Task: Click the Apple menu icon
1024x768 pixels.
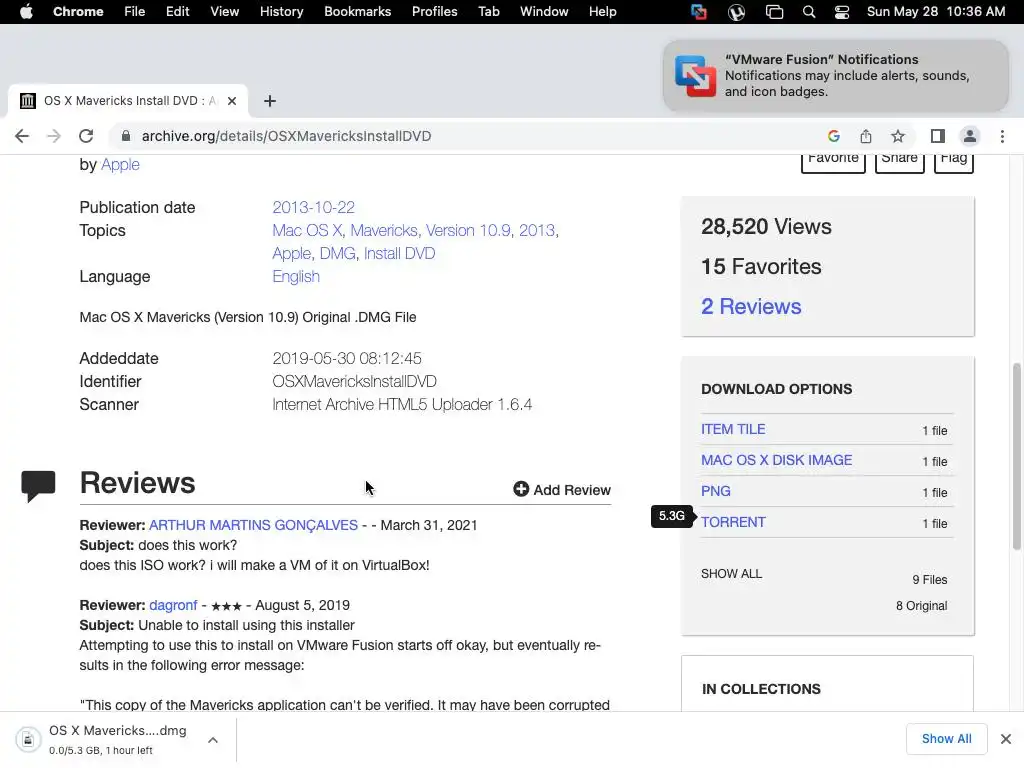Action: (26, 12)
